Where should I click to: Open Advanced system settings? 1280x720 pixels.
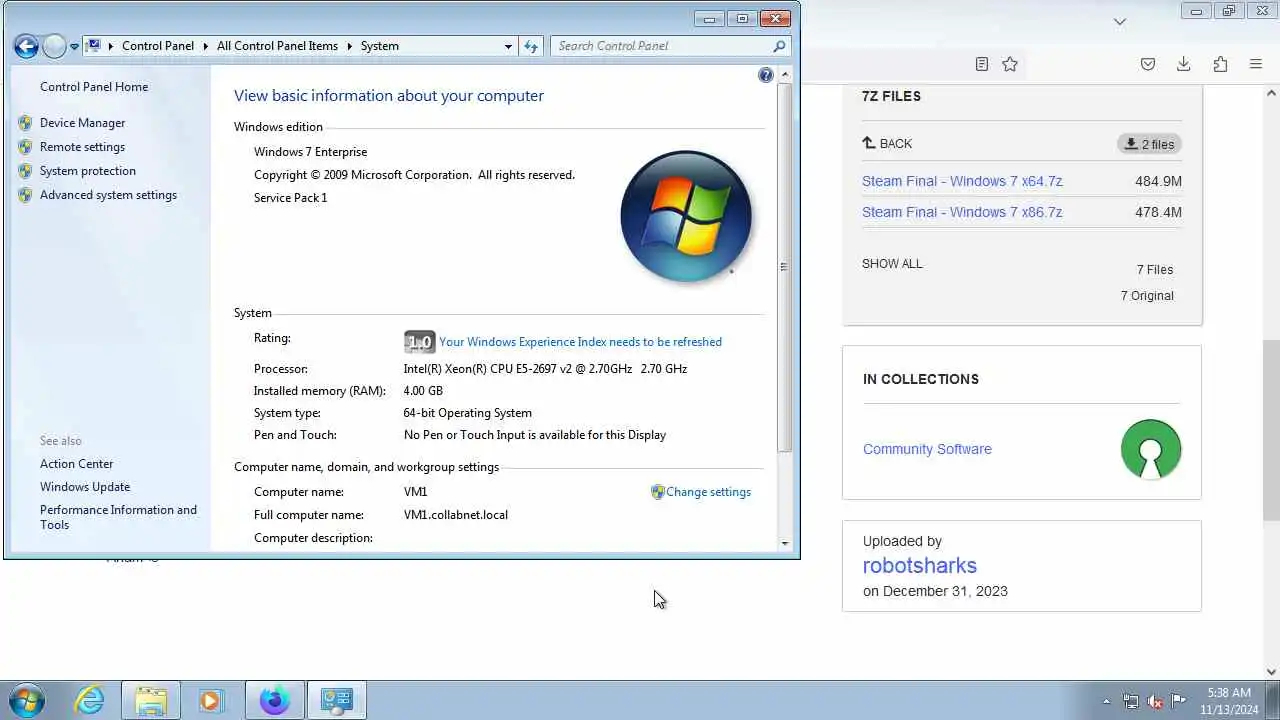pyautogui.click(x=108, y=195)
